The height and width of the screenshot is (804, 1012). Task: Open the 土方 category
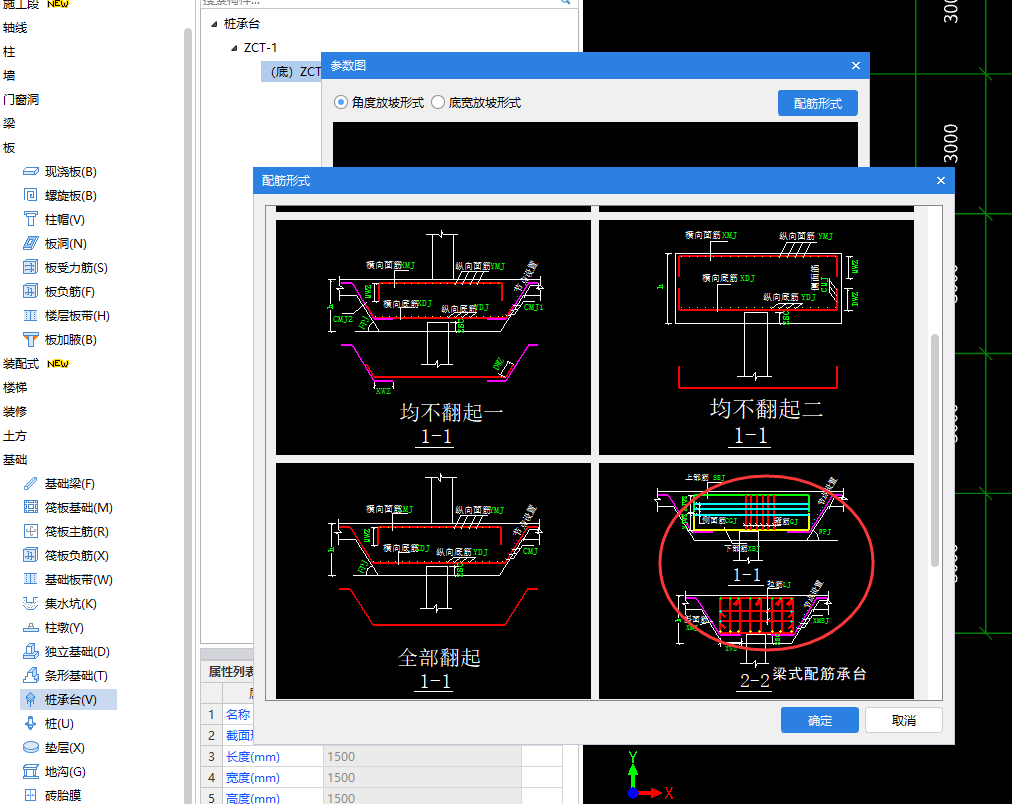click(15, 436)
